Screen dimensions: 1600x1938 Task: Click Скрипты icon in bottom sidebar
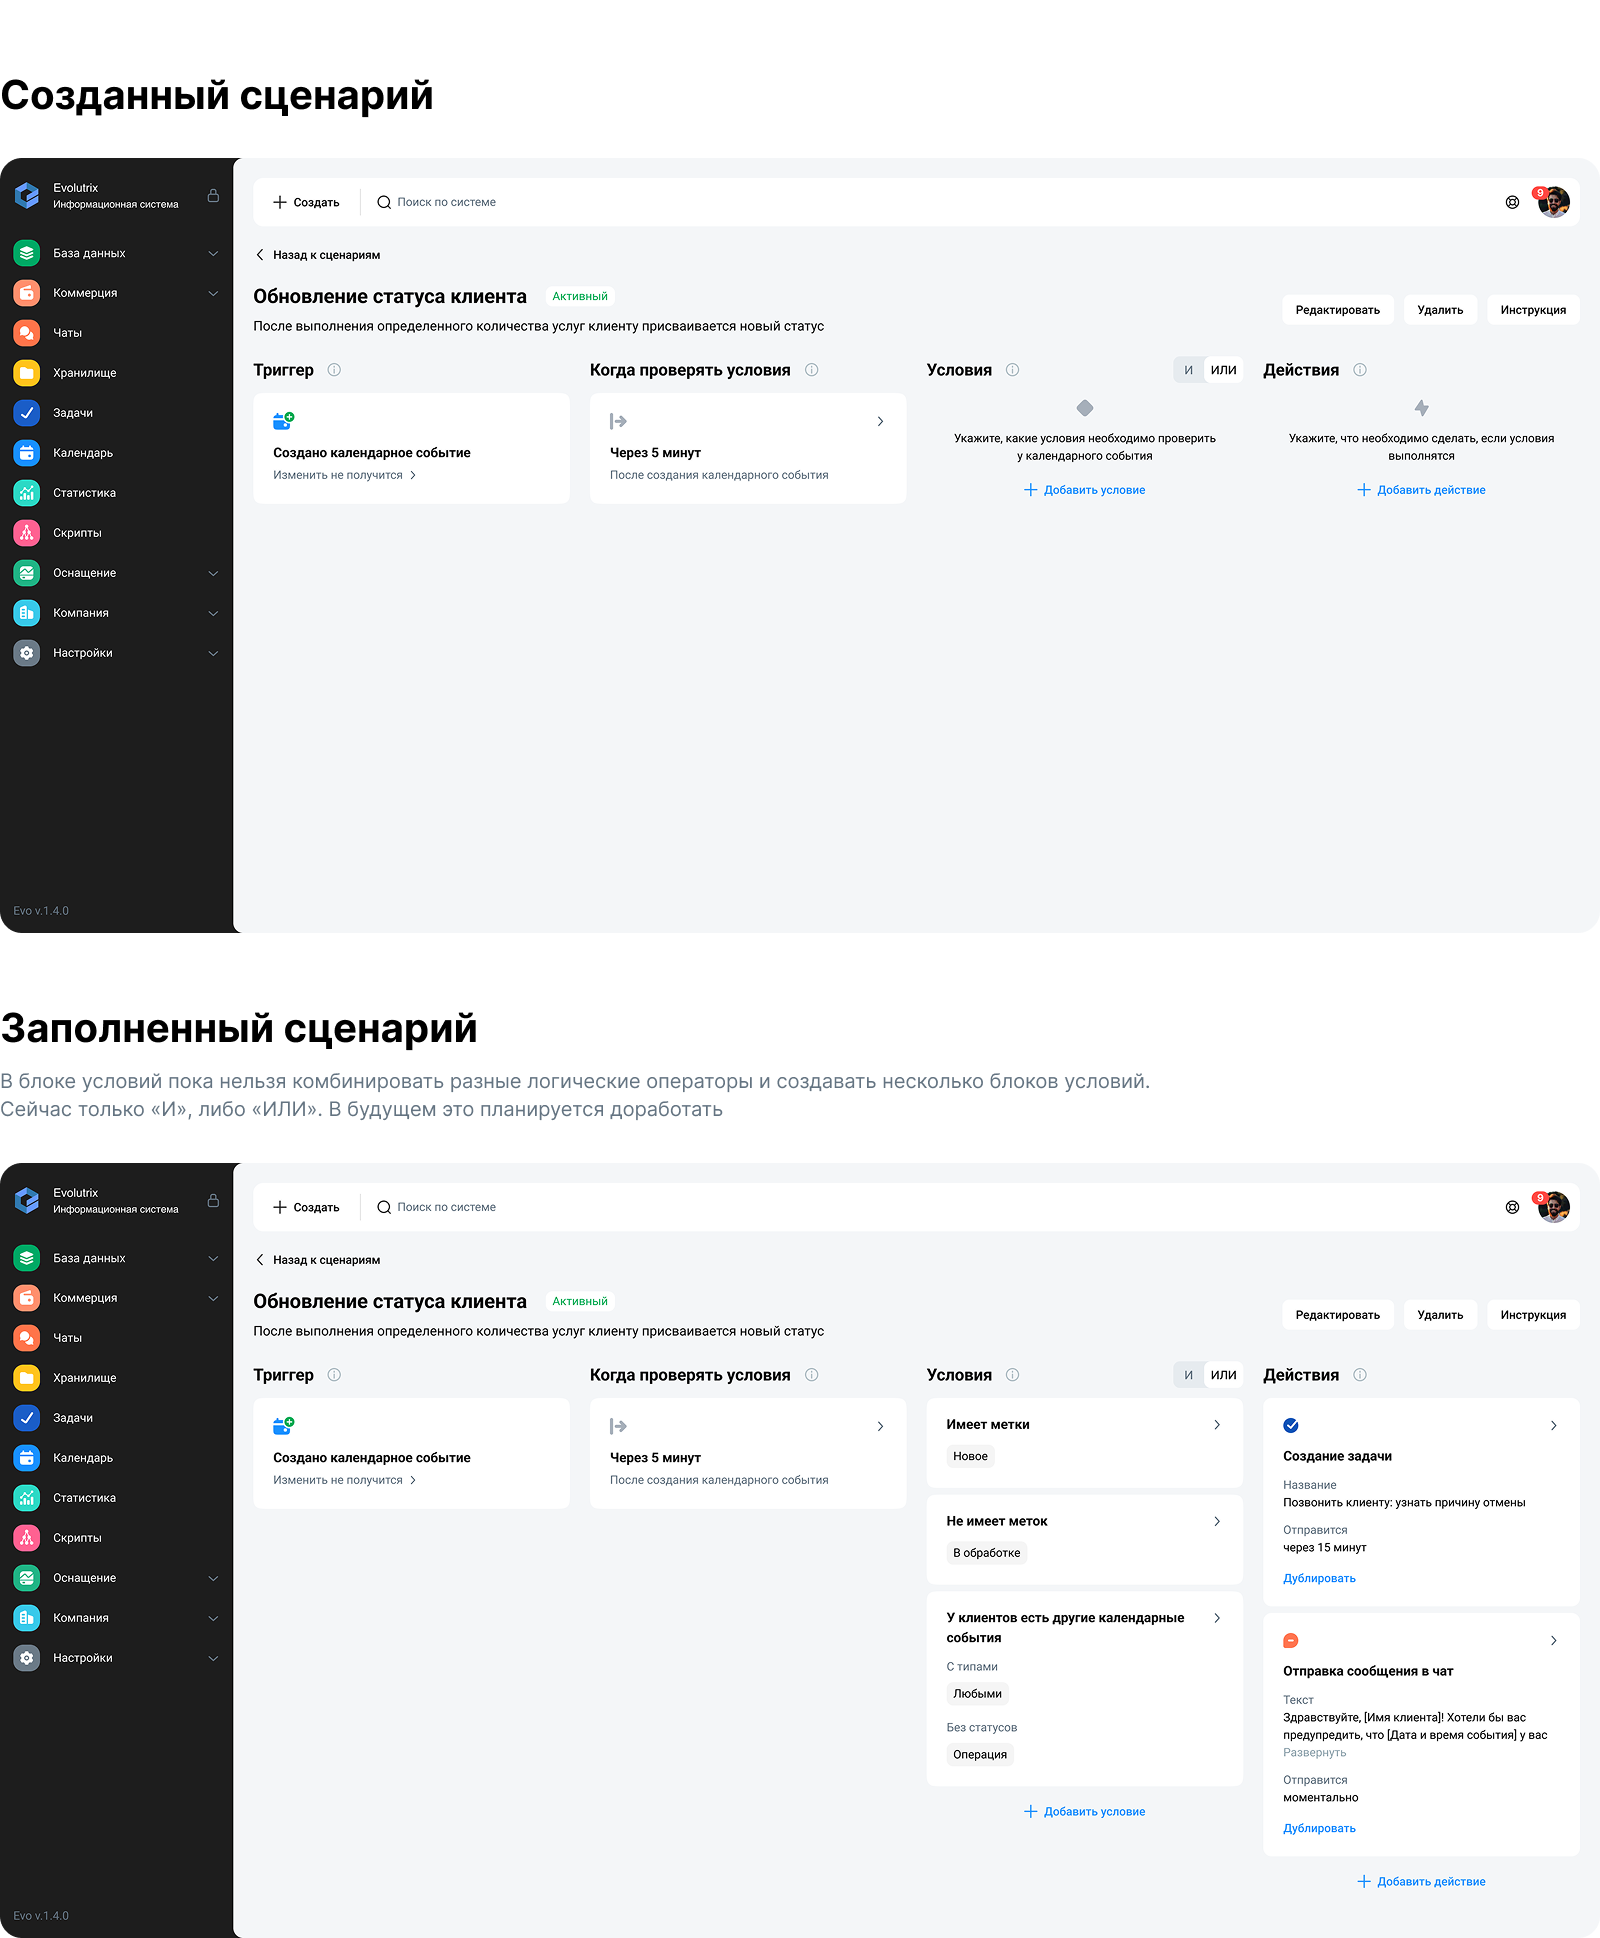(x=27, y=1538)
